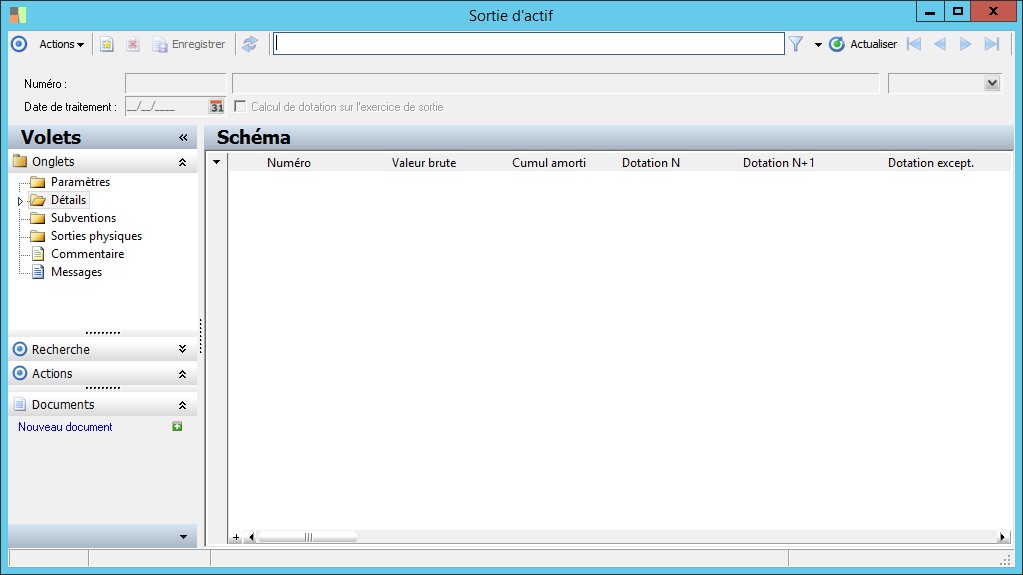The height and width of the screenshot is (575, 1023).
Task: Collapse the Documents section
Action: [183, 405]
